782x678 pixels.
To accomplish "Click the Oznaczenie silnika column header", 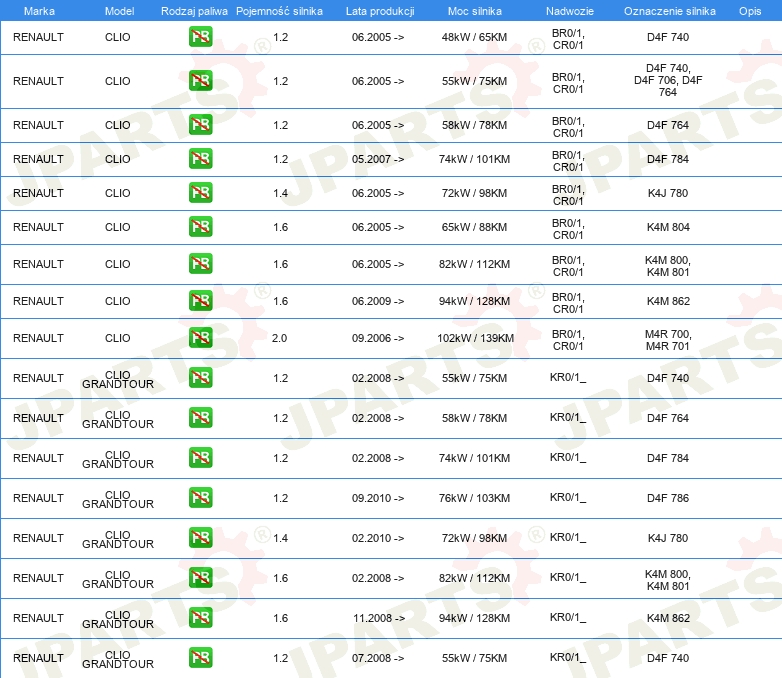I will (x=669, y=11).
